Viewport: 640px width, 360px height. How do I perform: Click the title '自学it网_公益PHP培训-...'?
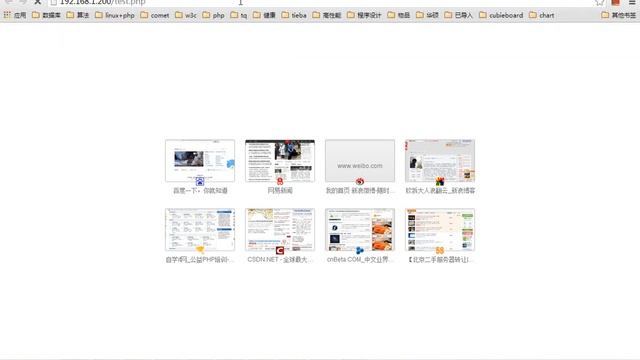(x=200, y=260)
